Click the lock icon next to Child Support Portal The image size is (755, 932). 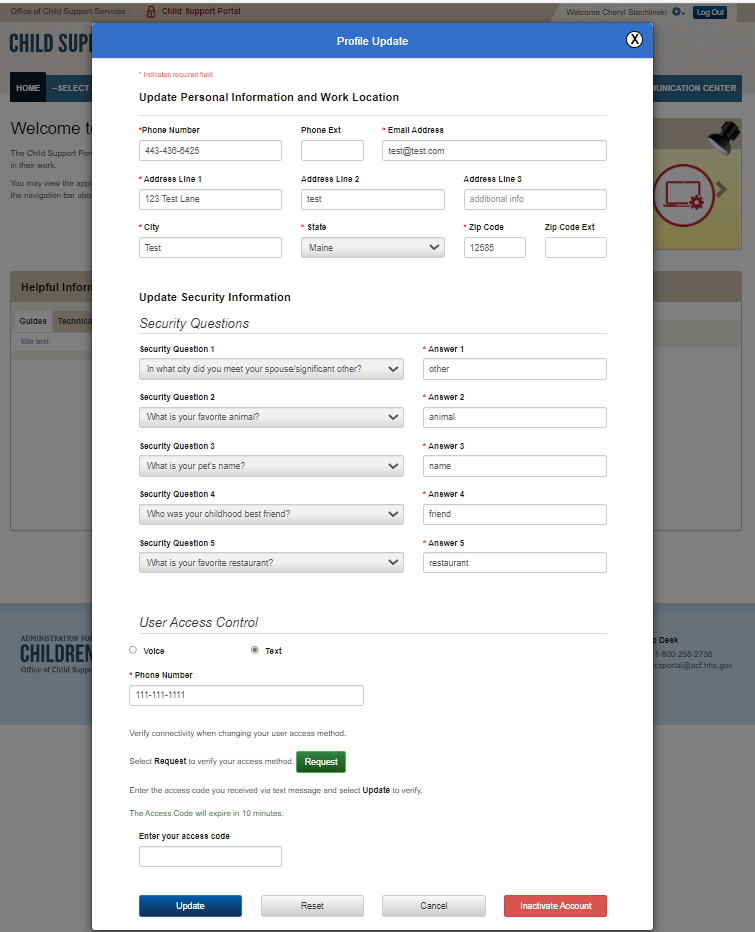tap(151, 12)
